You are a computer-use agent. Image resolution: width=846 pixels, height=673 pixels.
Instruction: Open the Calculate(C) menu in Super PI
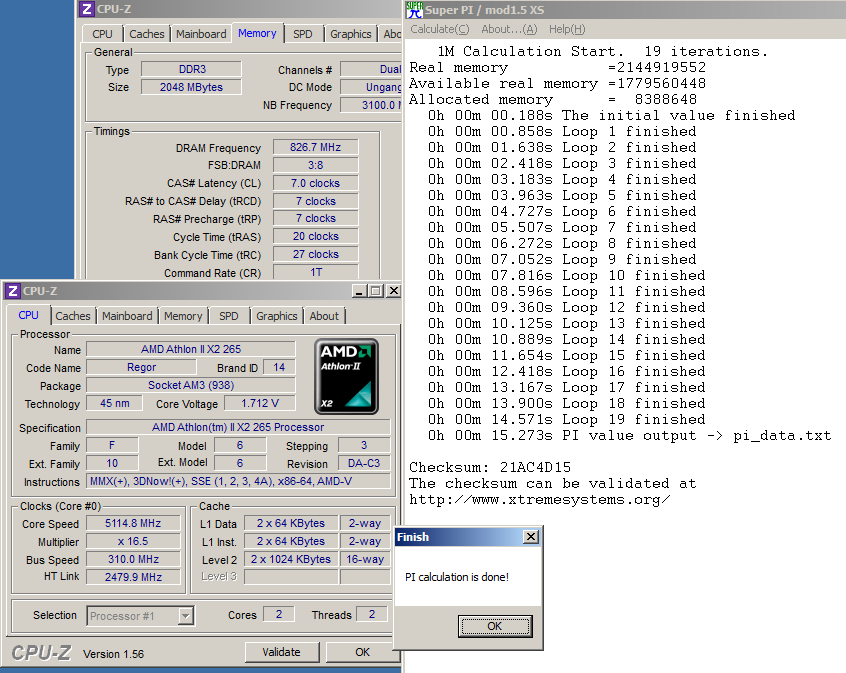coord(440,29)
